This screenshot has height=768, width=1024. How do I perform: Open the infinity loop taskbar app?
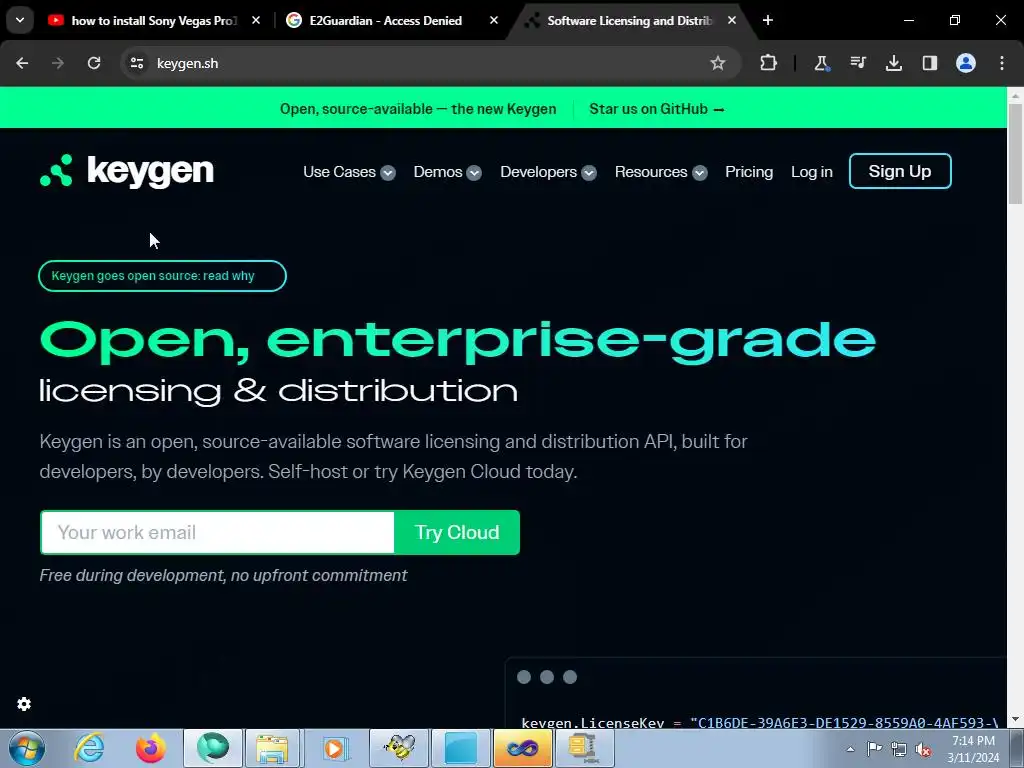[522, 748]
